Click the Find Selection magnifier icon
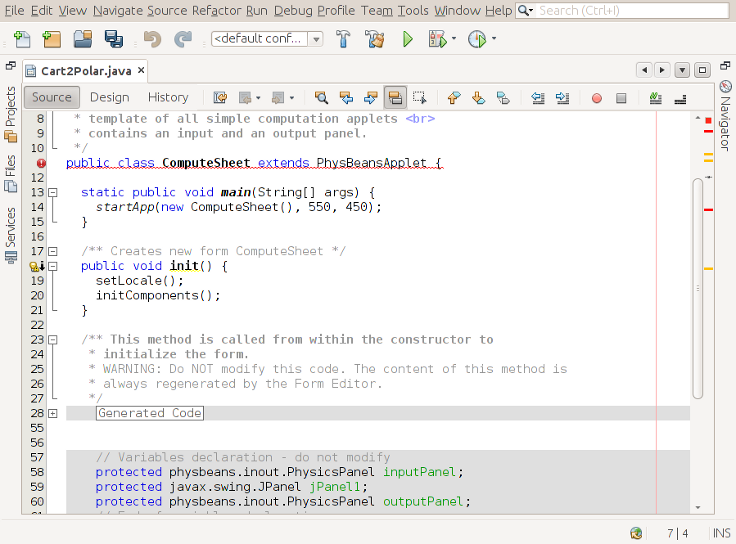 [322, 98]
